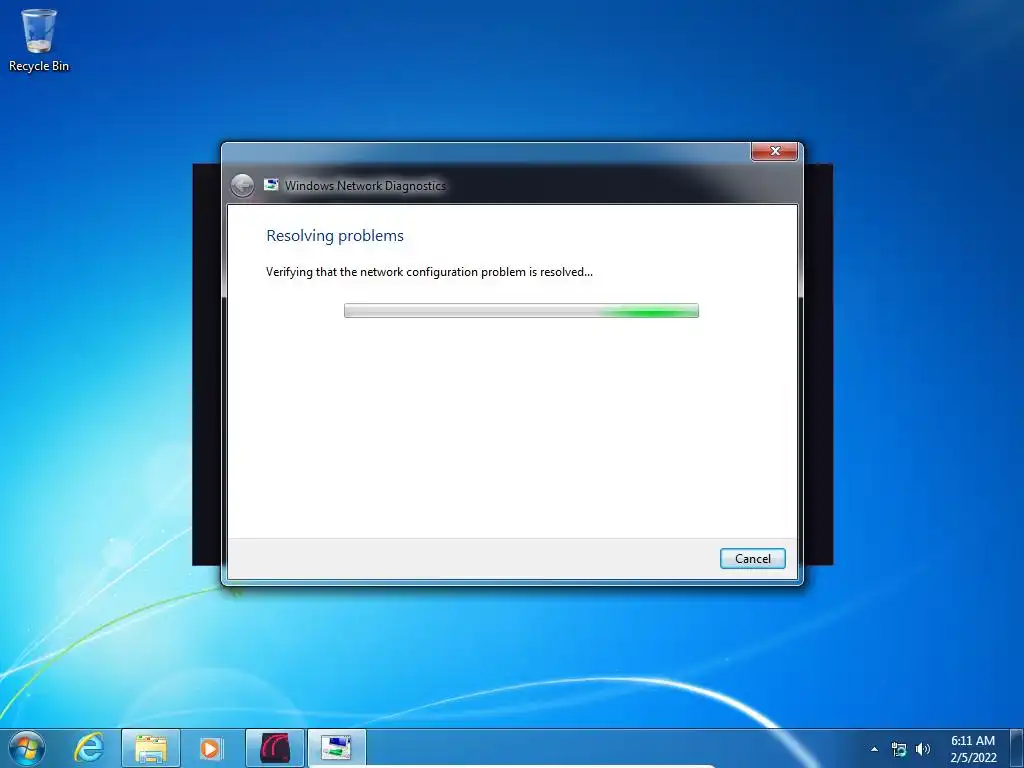The width and height of the screenshot is (1024, 768).
Task: Select the Network Diagnostics taskbar button
Action: [336, 748]
